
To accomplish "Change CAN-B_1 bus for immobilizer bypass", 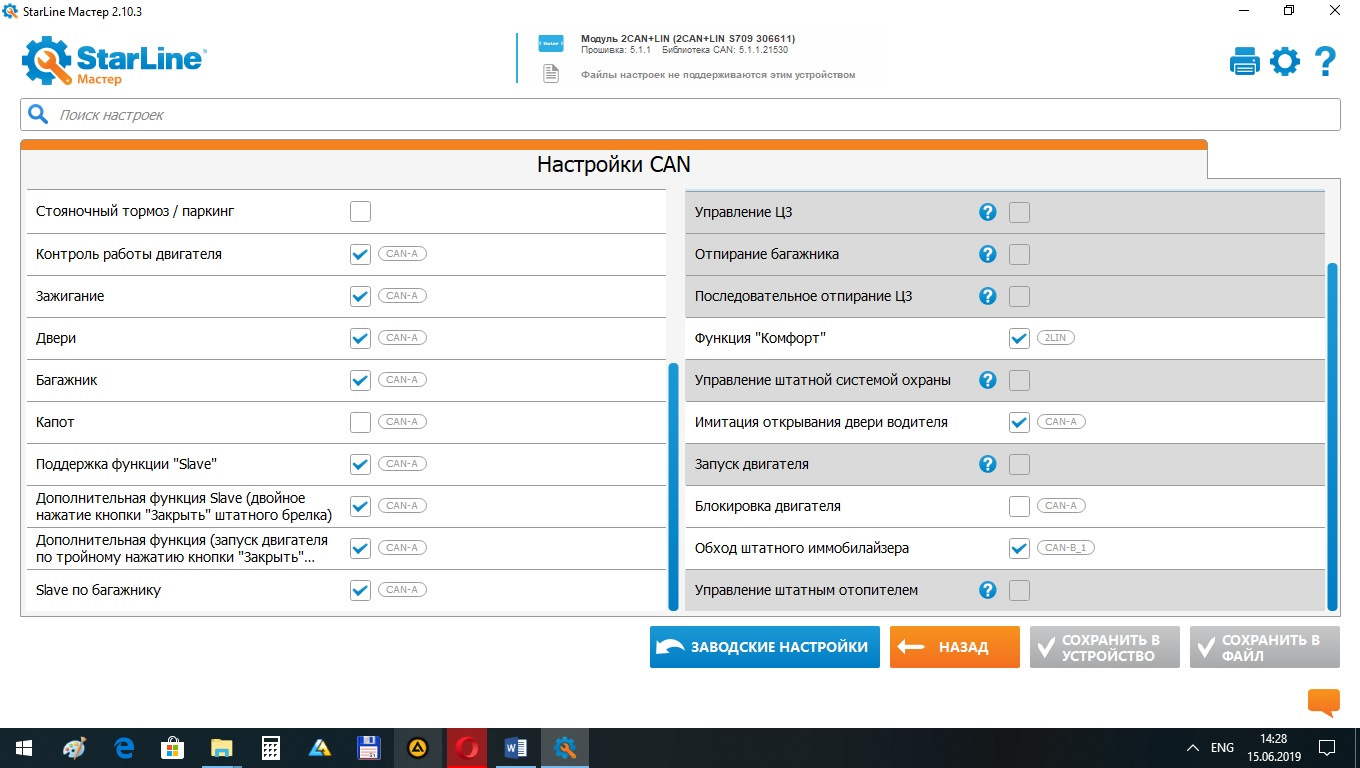I will click(1067, 548).
